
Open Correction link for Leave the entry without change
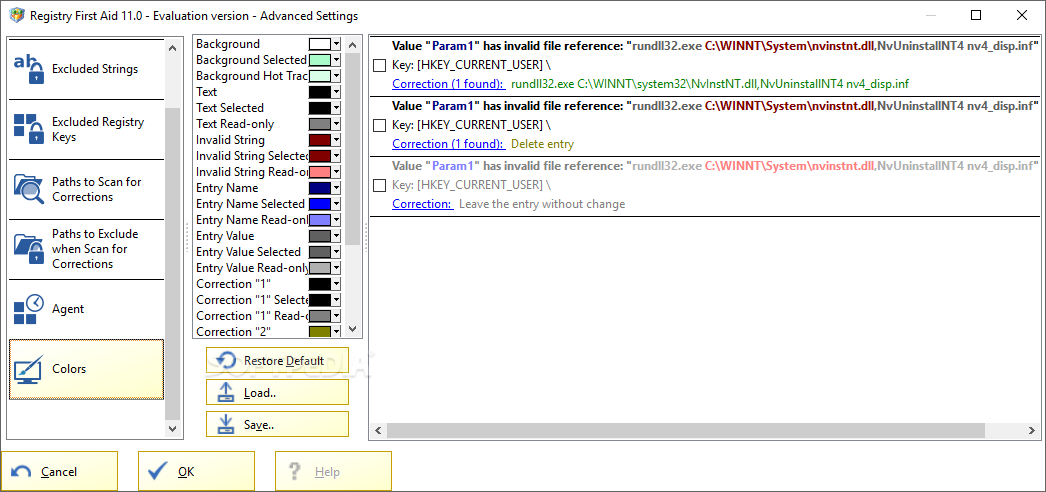[422, 204]
